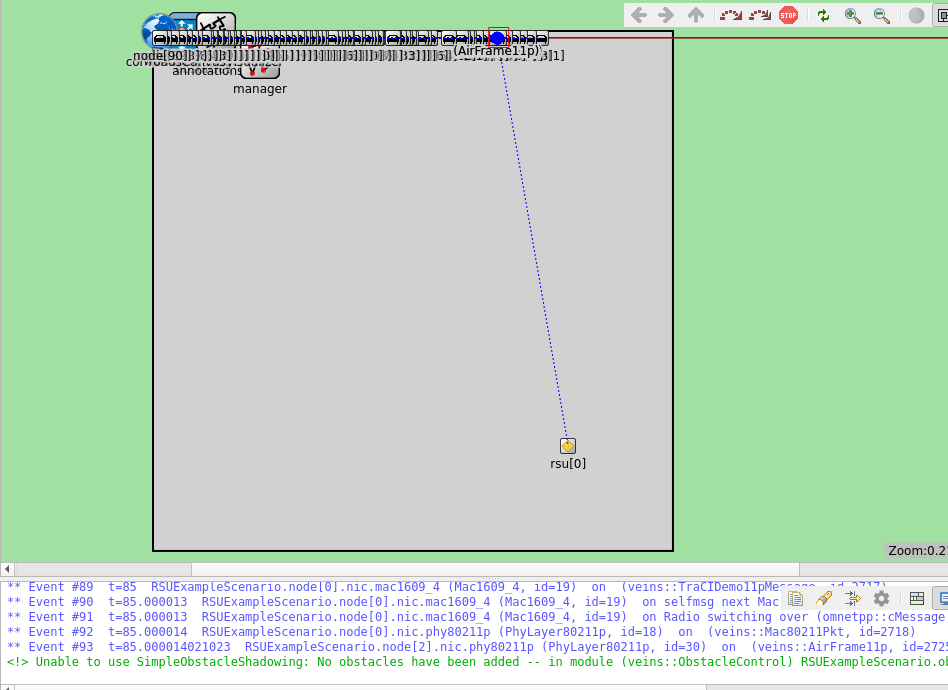The image size is (948, 690).
Task: Switch to log view monitor icon
Action: (943, 599)
